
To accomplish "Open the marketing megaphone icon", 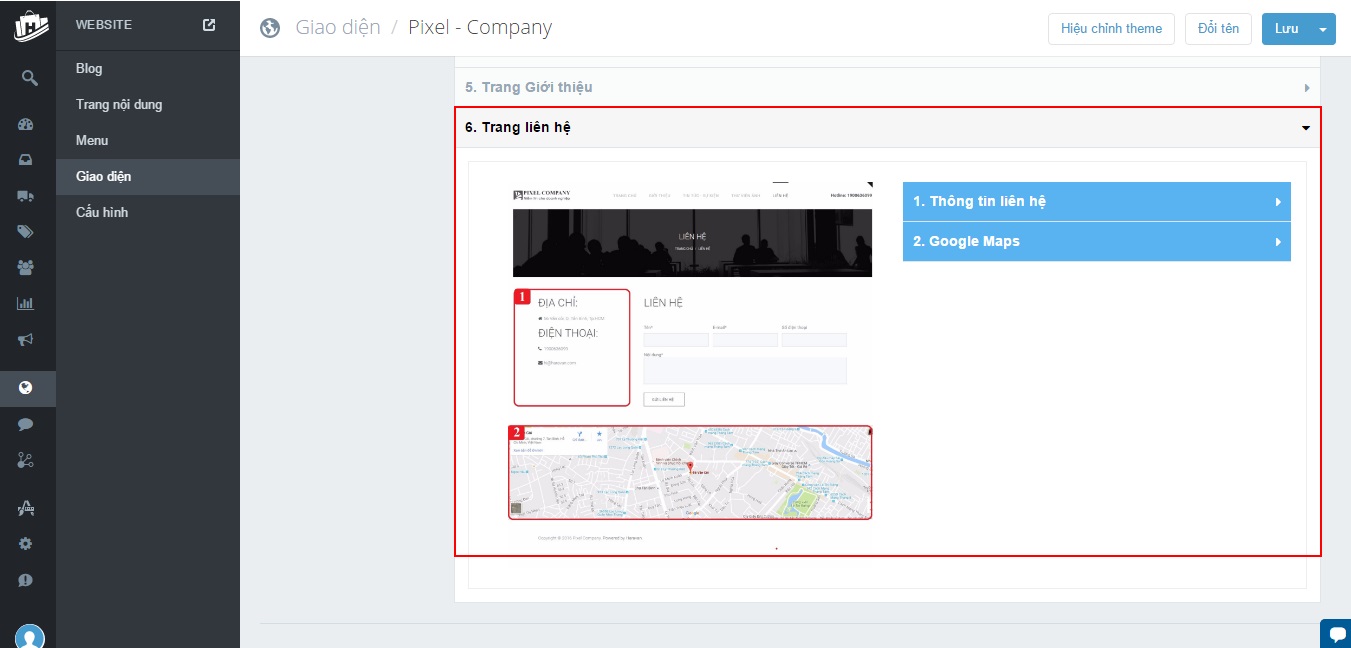I will point(26,339).
